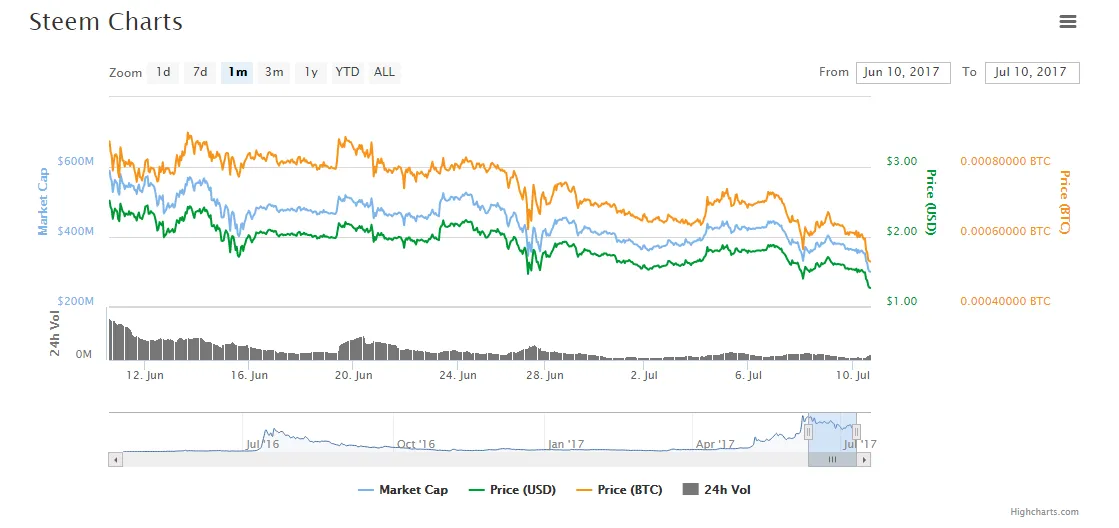Open the Highcharts.com credit link

[x=1045, y=512]
